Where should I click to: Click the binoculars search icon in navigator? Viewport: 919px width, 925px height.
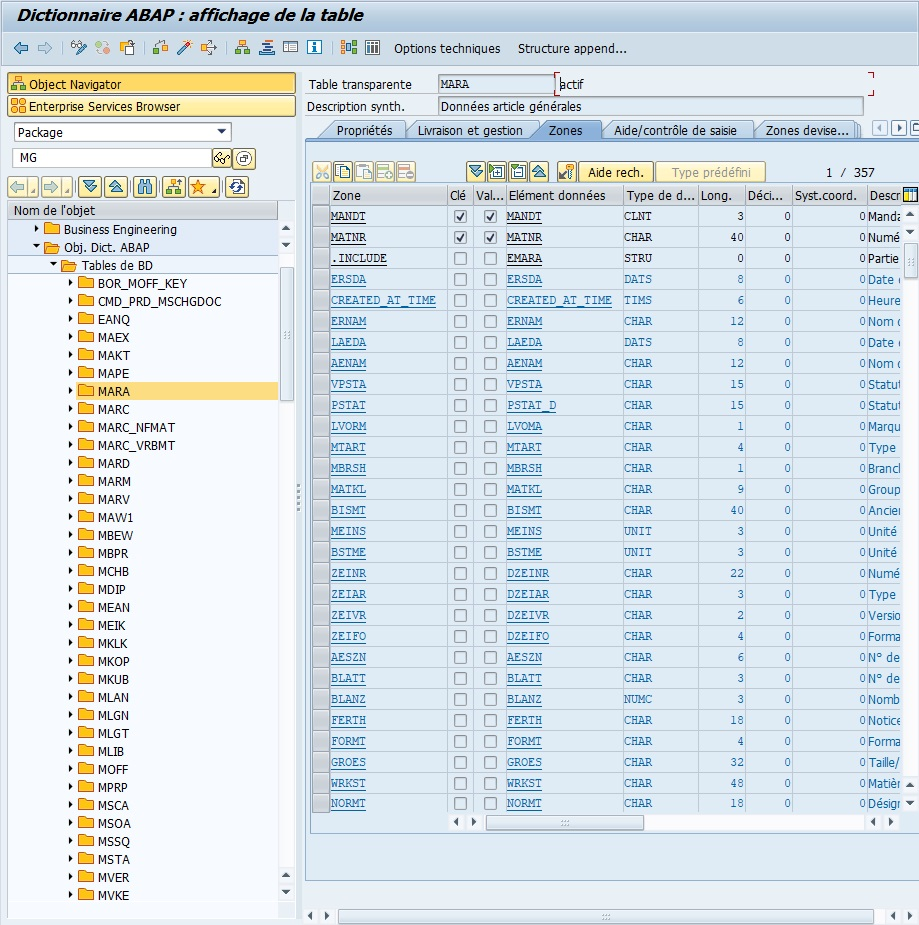(x=146, y=187)
